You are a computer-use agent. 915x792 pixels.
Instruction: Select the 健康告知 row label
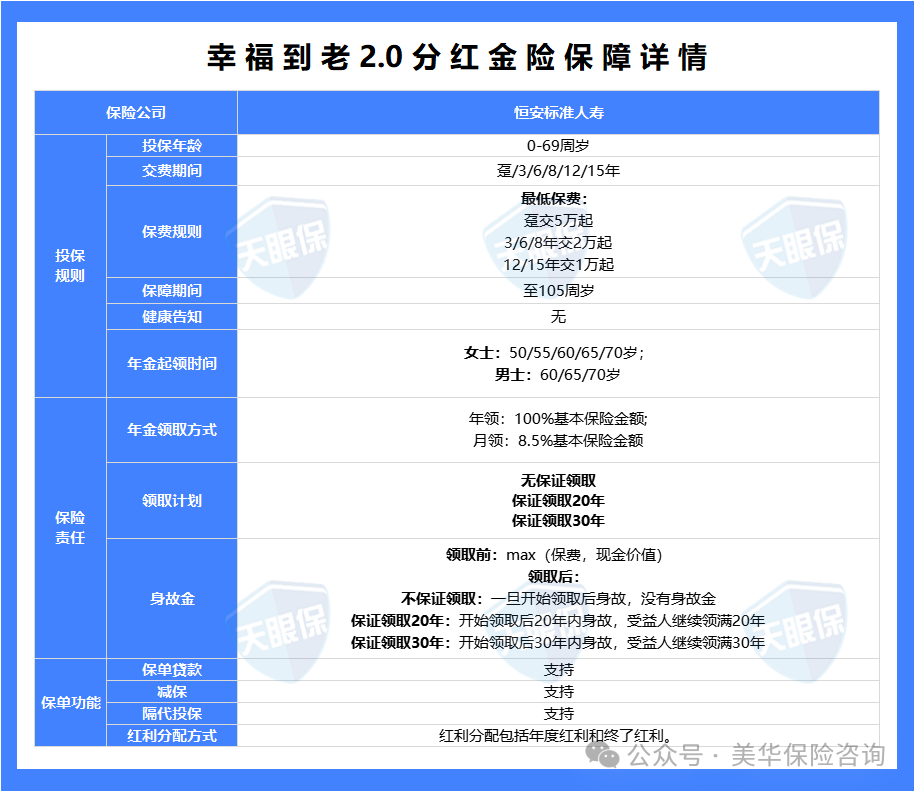coord(172,317)
